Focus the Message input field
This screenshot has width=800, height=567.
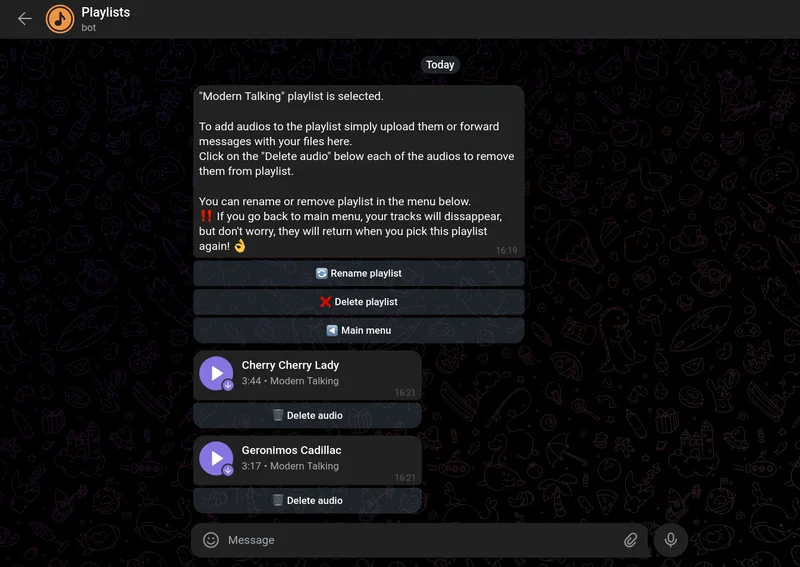click(x=421, y=540)
